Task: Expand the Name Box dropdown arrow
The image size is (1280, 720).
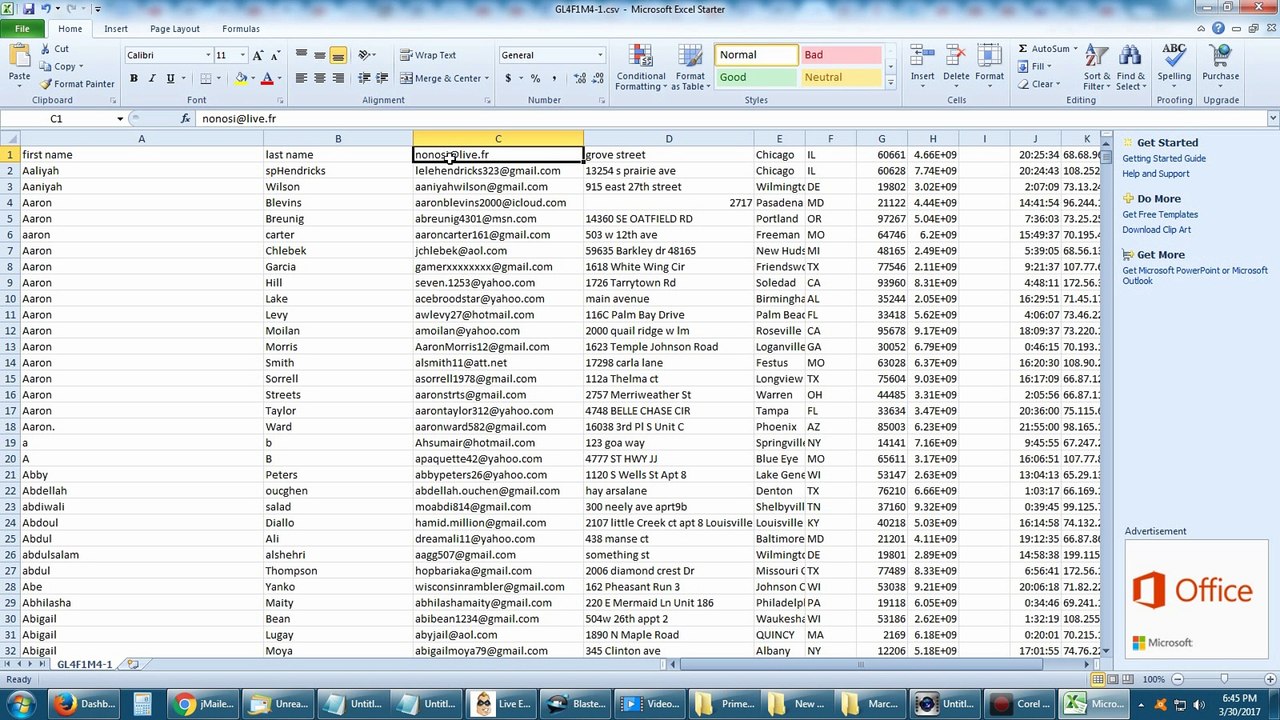Action: [120, 119]
